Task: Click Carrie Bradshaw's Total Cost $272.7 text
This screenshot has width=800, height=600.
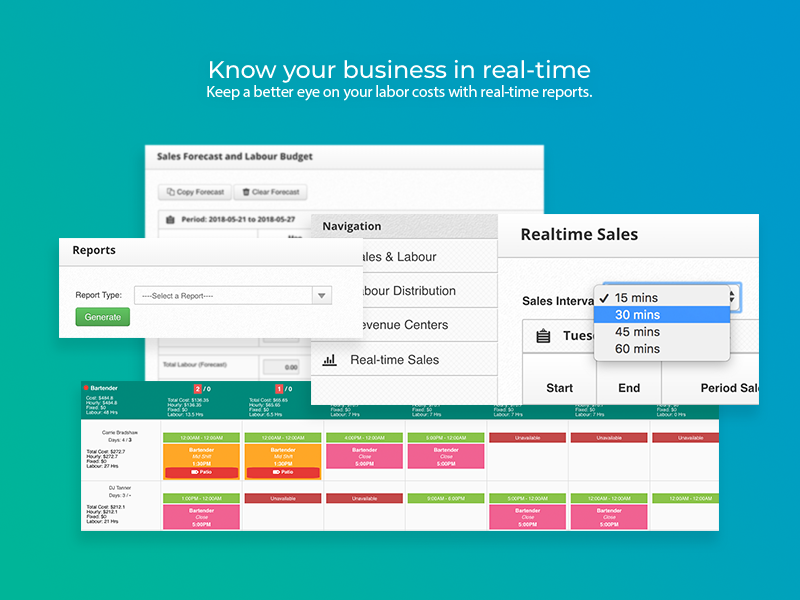Action: coord(106,452)
